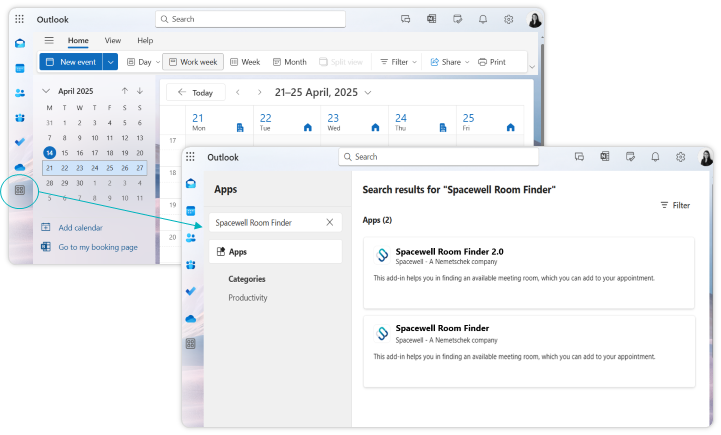
Task: Jump to Today in calendar
Action: tap(196, 92)
